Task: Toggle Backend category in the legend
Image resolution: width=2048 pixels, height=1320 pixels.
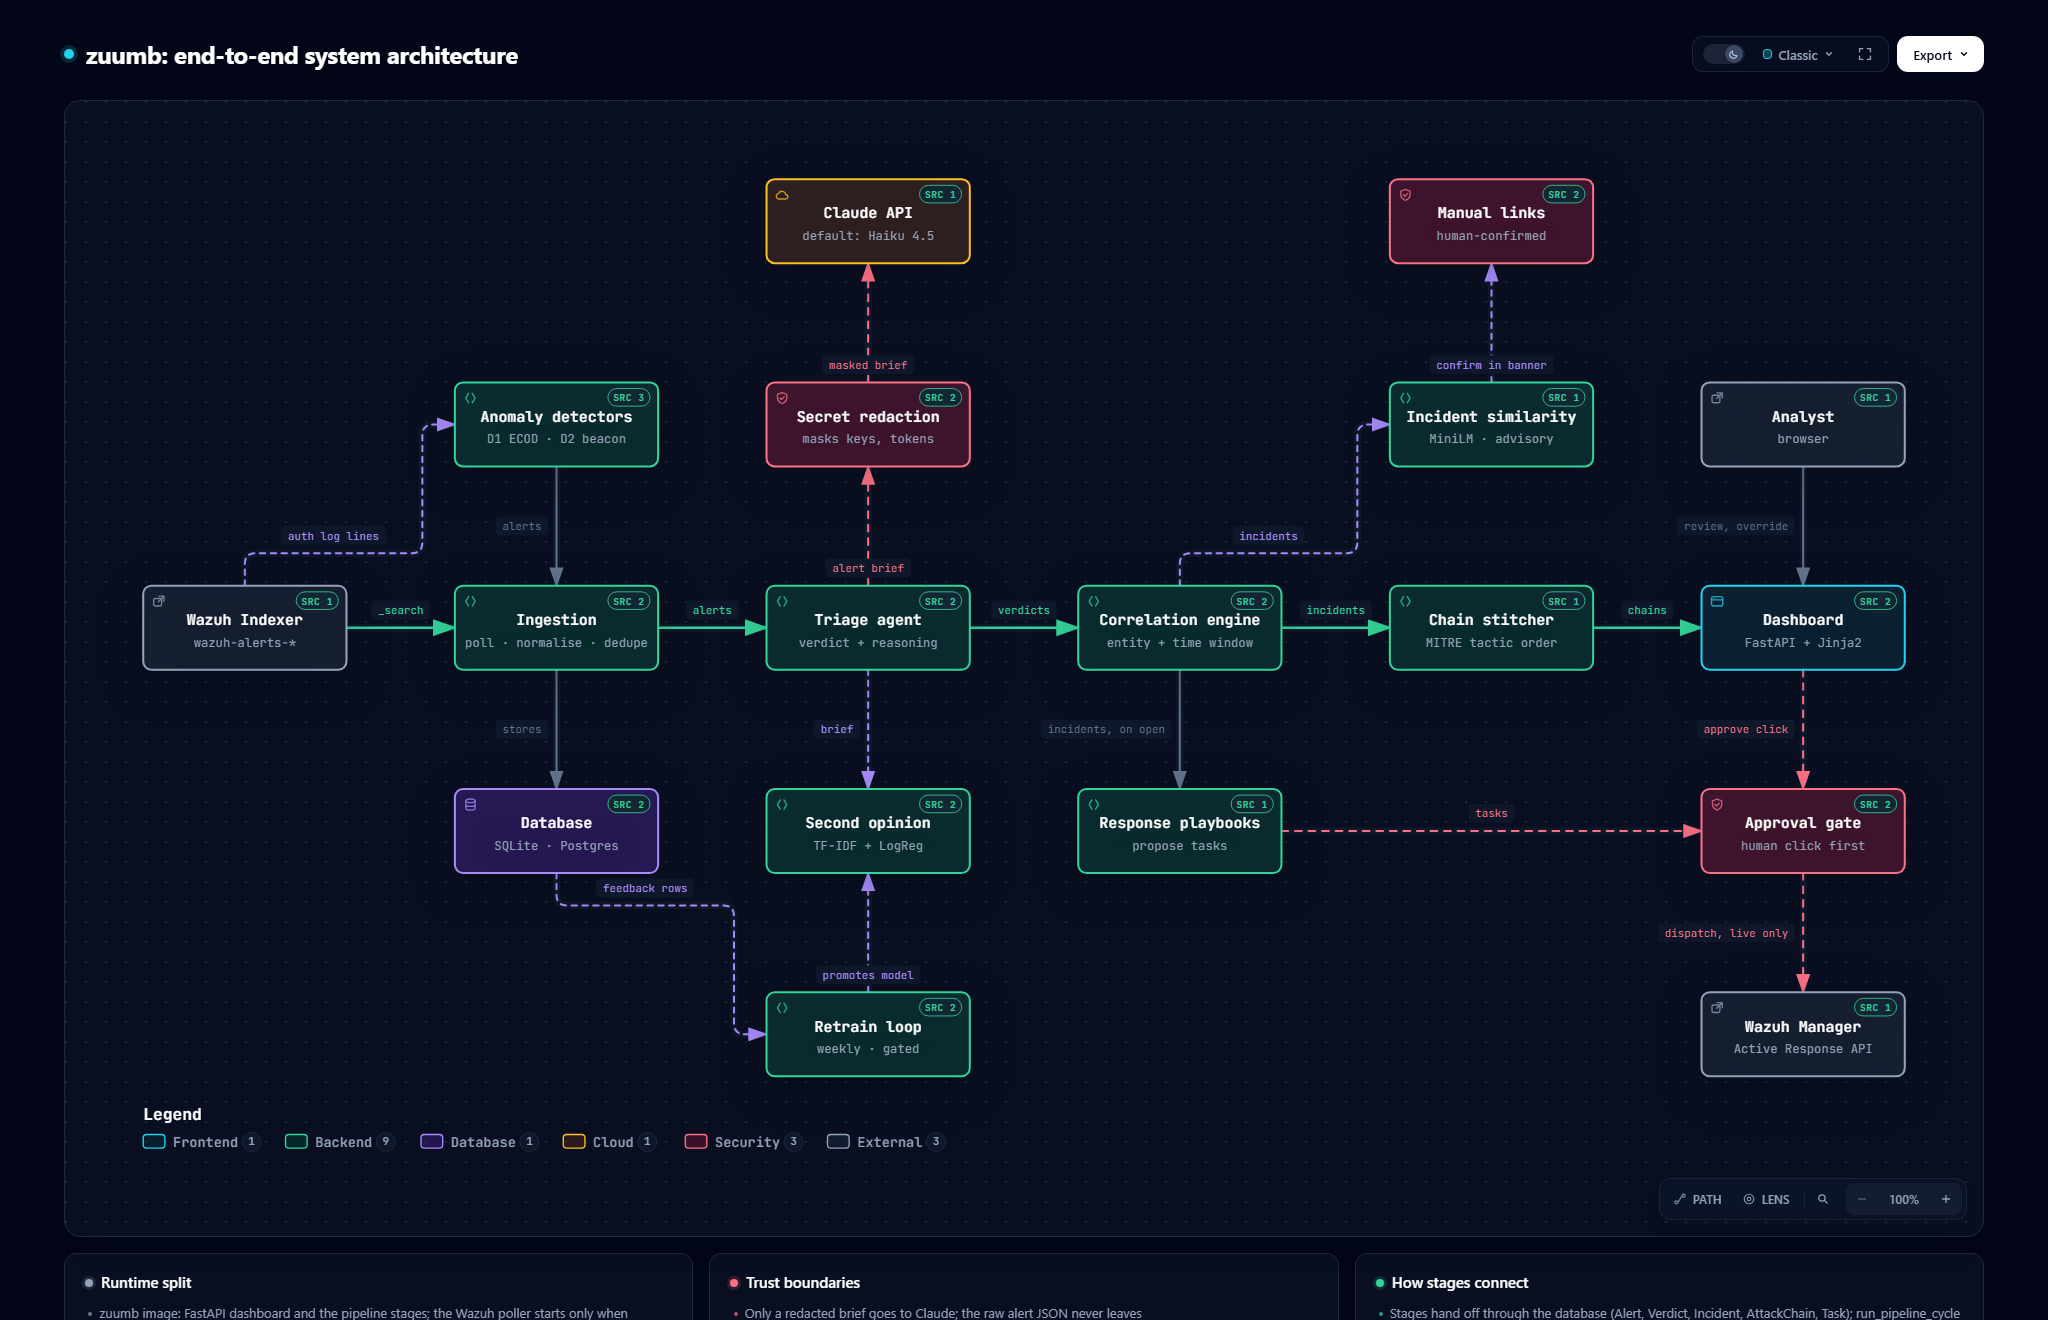Action: (x=340, y=1142)
